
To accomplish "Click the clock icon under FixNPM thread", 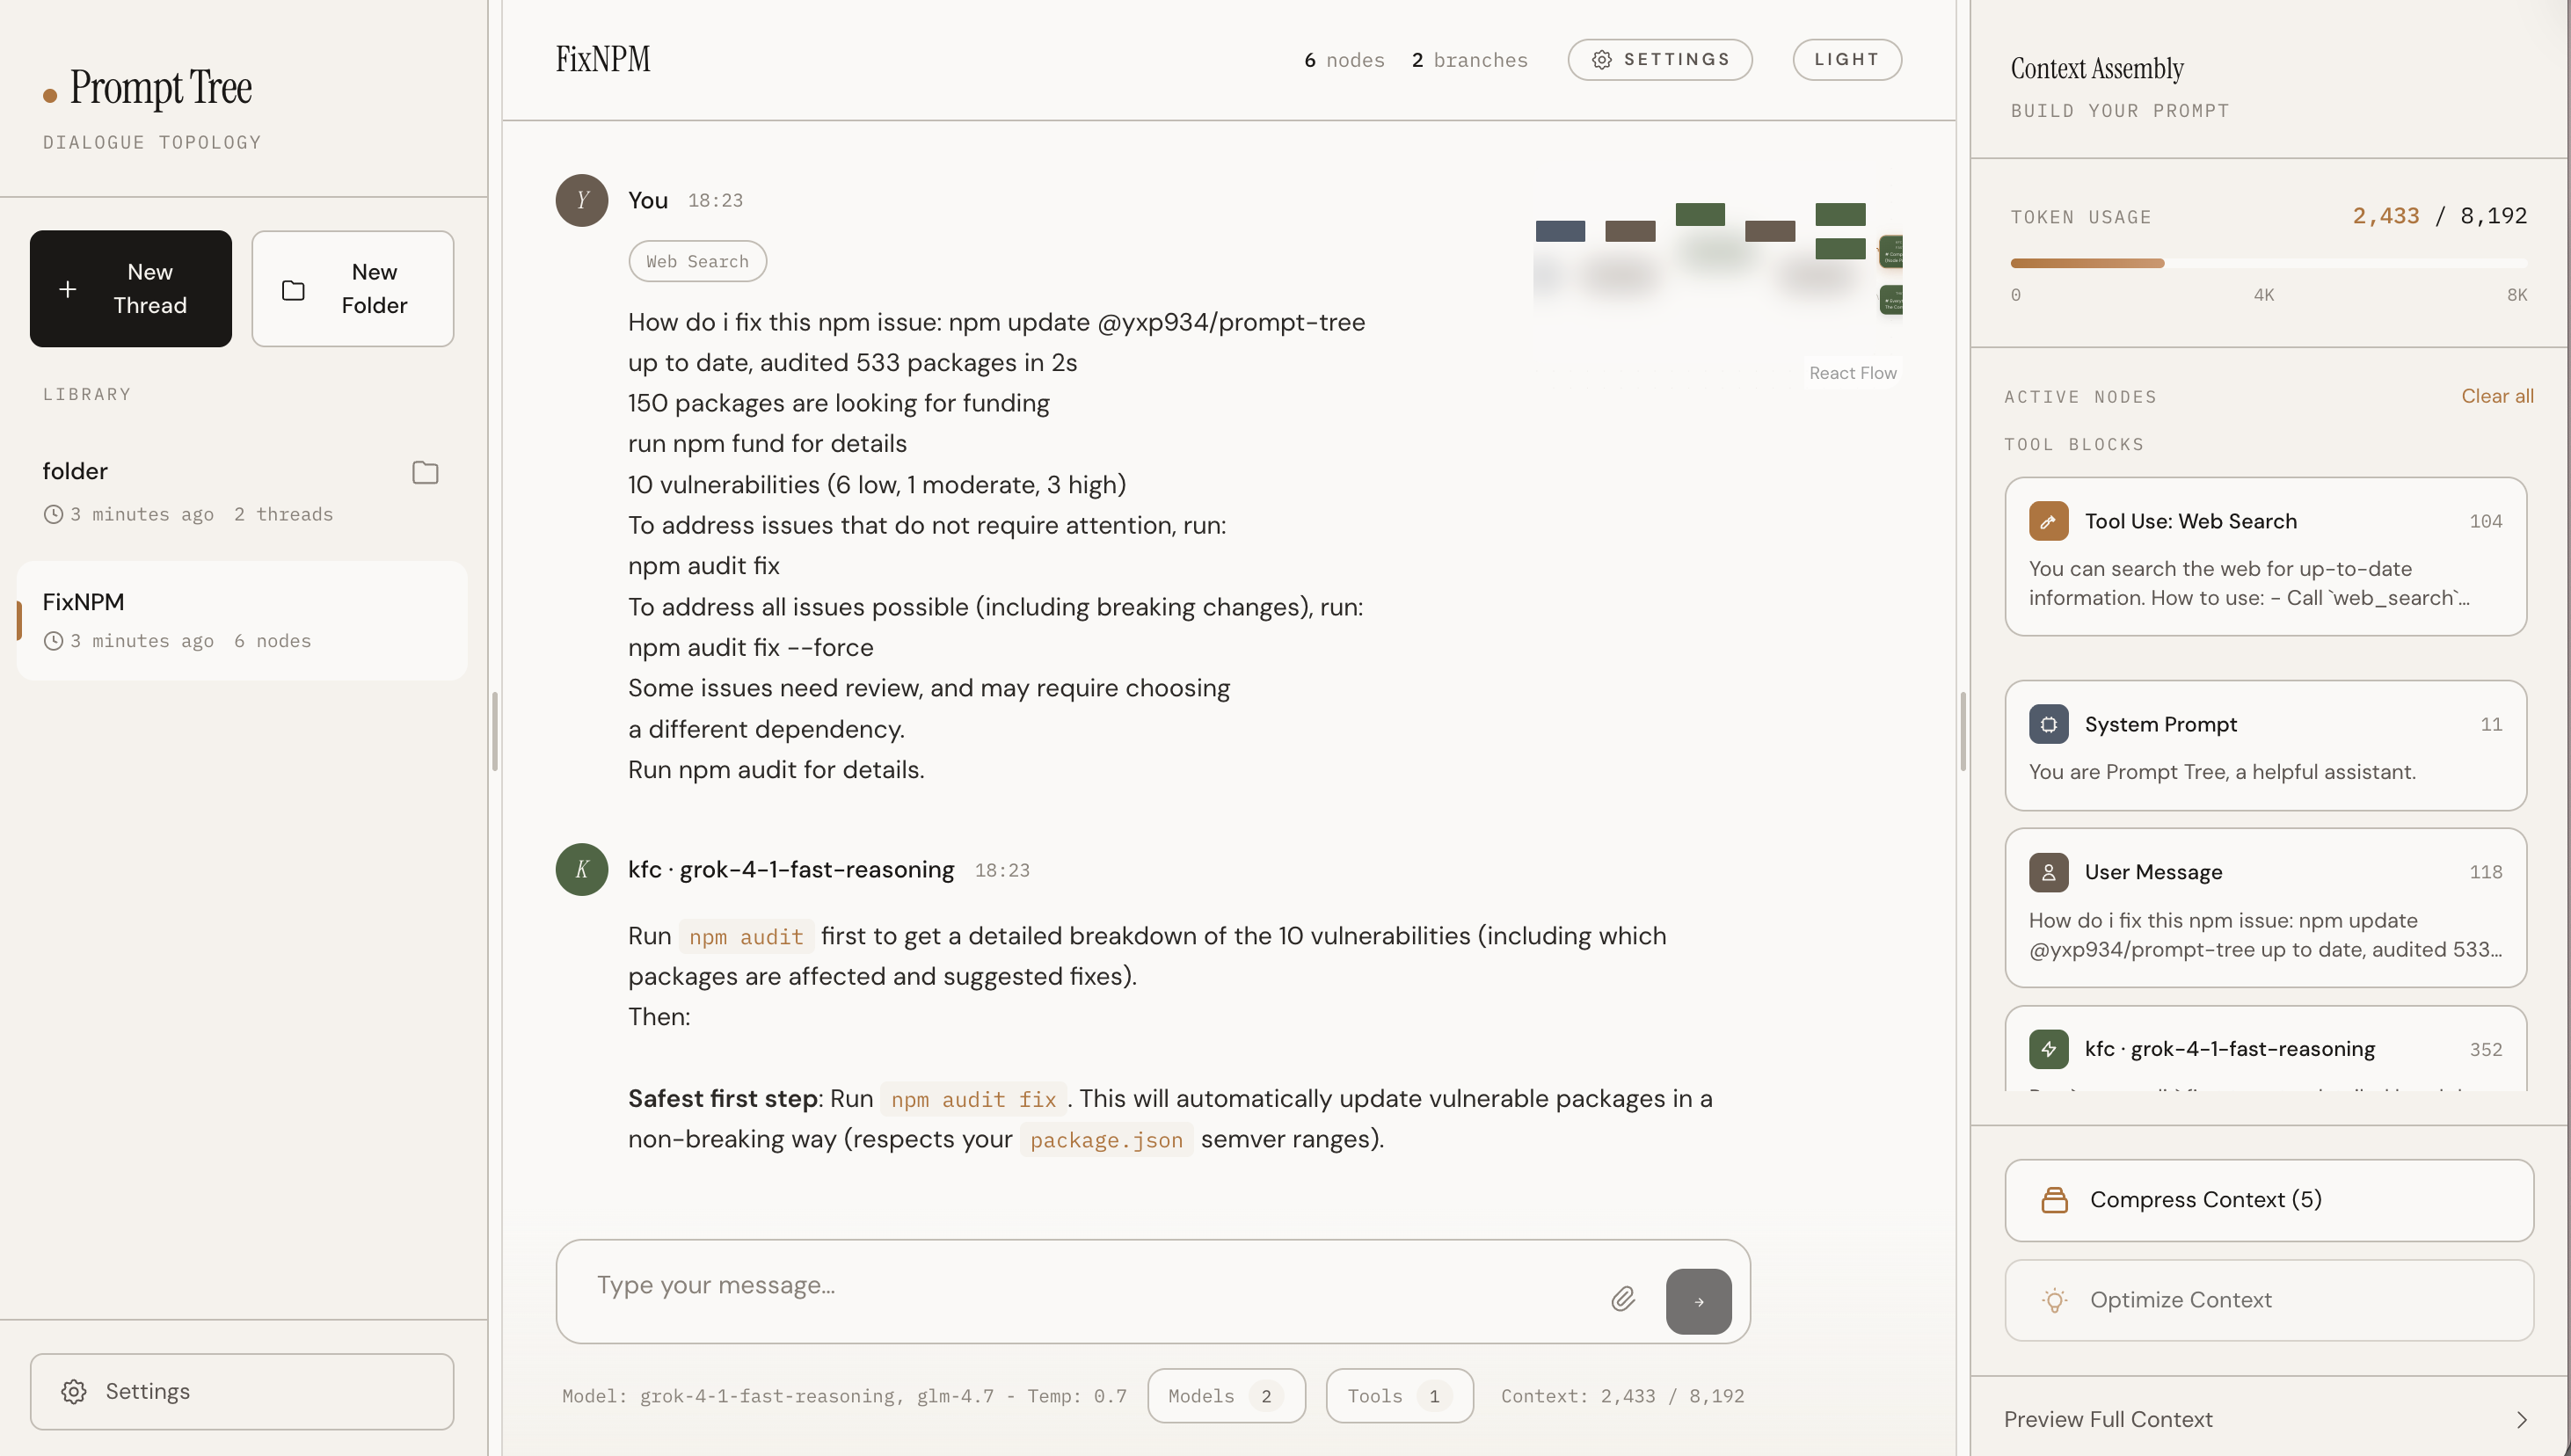I will point(53,641).
